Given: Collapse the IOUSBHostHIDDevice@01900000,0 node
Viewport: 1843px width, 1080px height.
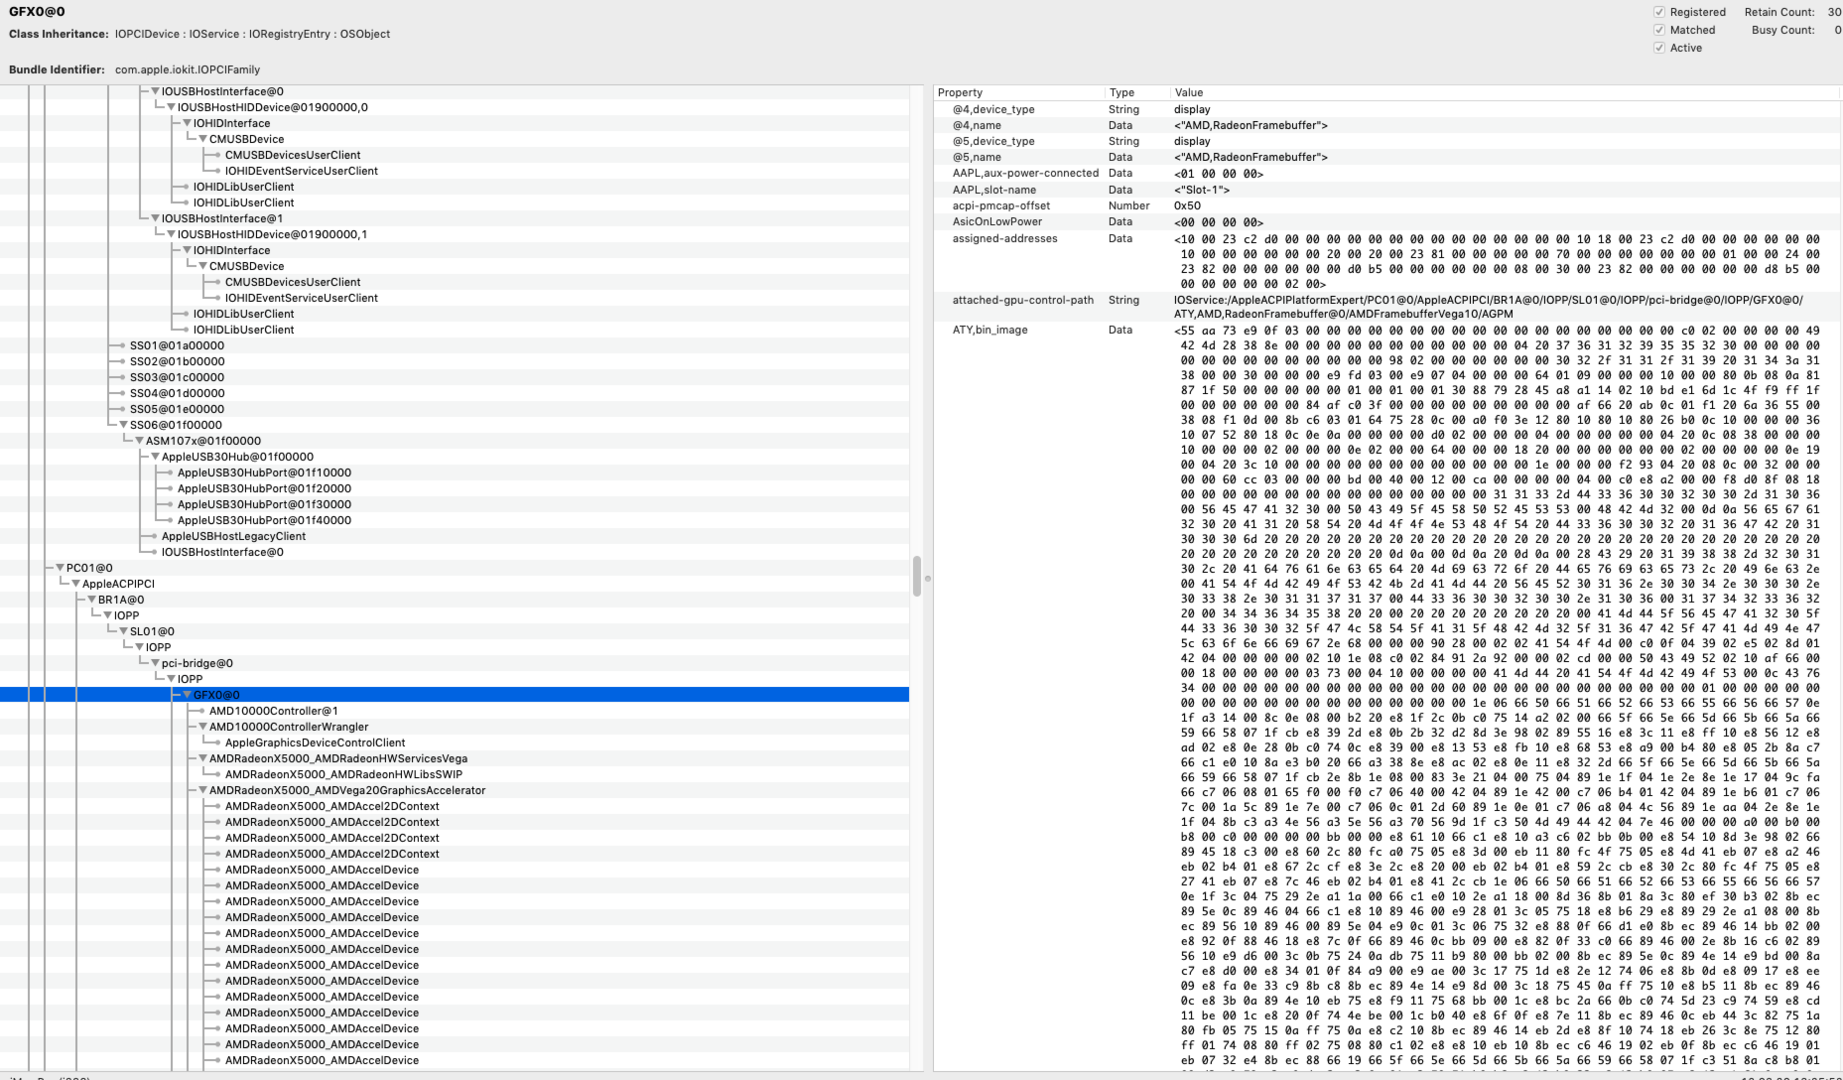Looking at the screenshot, I should pyautogui.click(x=171, y=107).
